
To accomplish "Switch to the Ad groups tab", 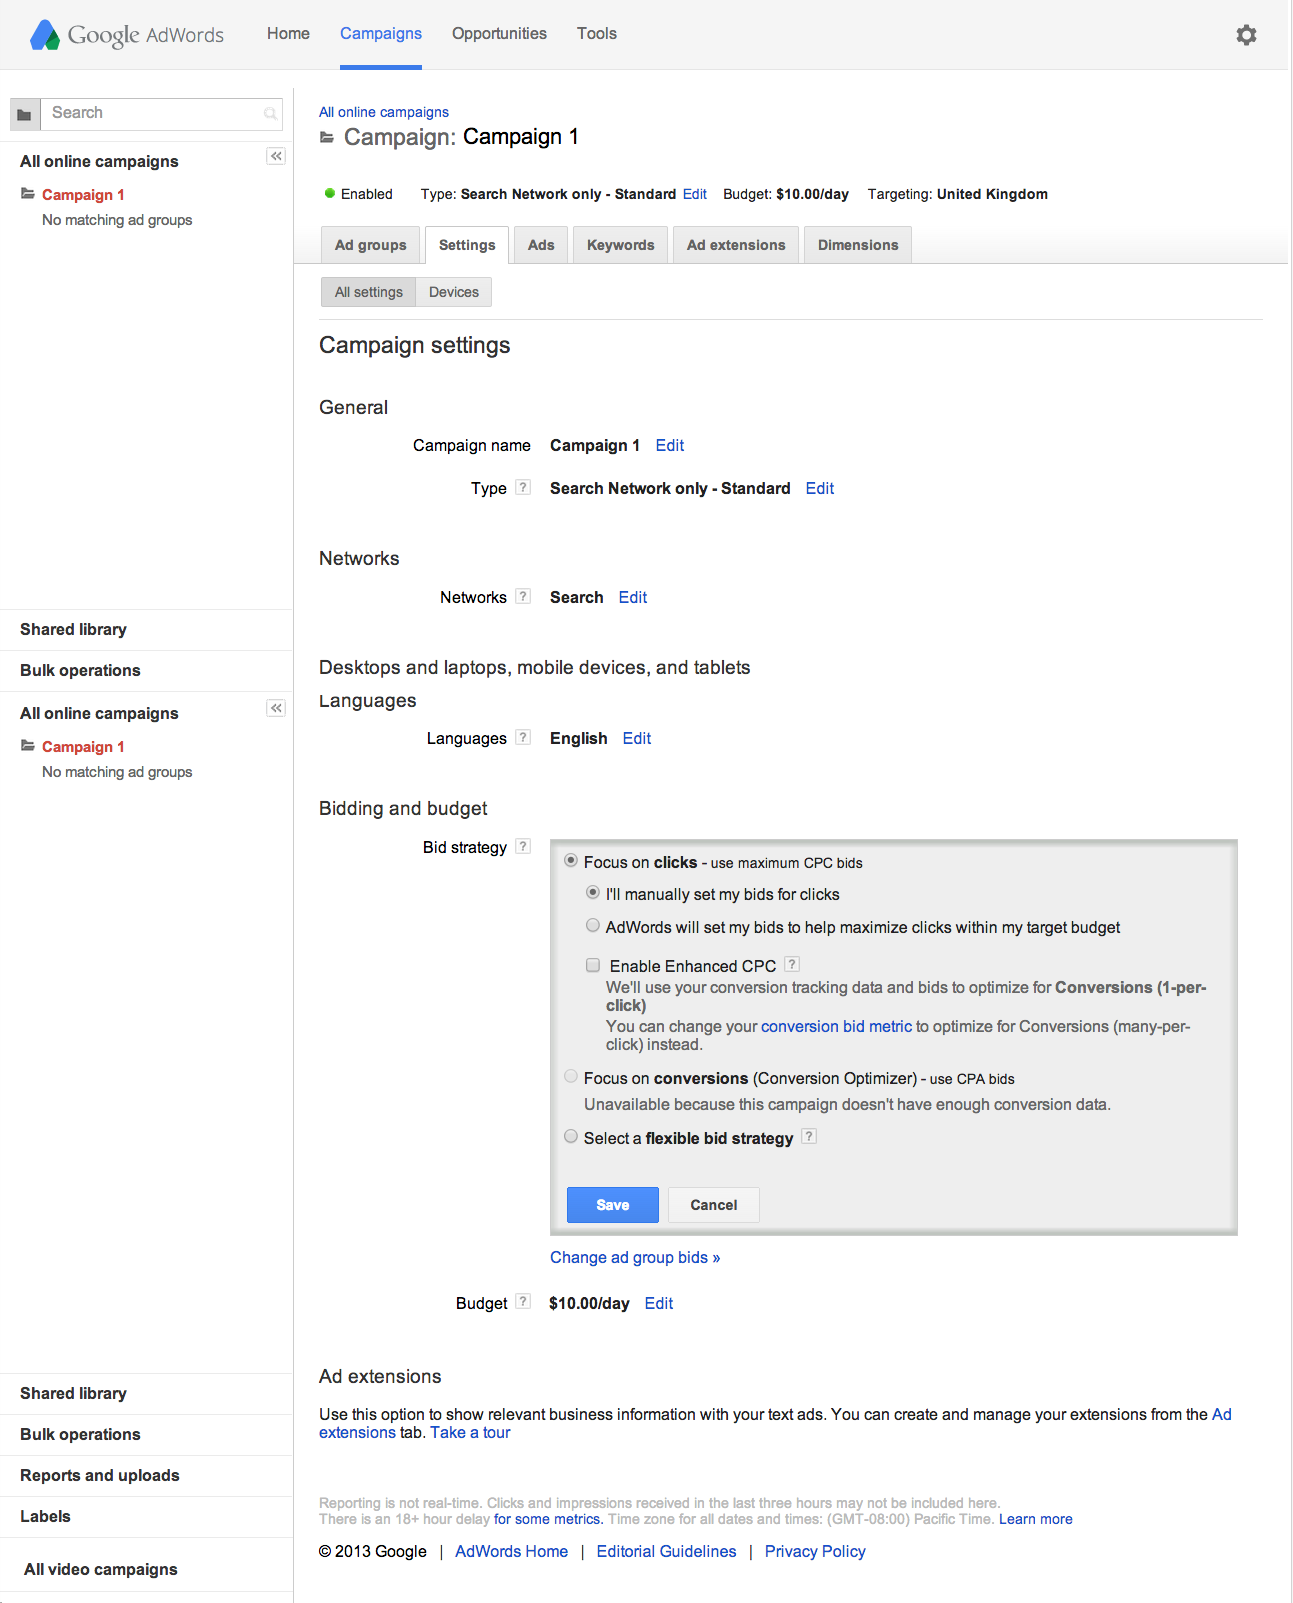I will point(371,245).
